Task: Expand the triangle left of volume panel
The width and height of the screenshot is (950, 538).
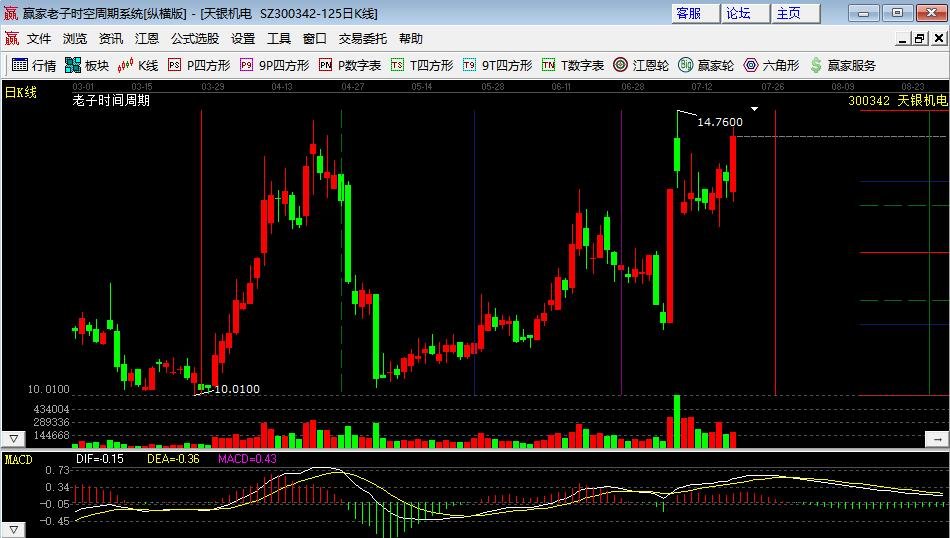Action: 14,439
